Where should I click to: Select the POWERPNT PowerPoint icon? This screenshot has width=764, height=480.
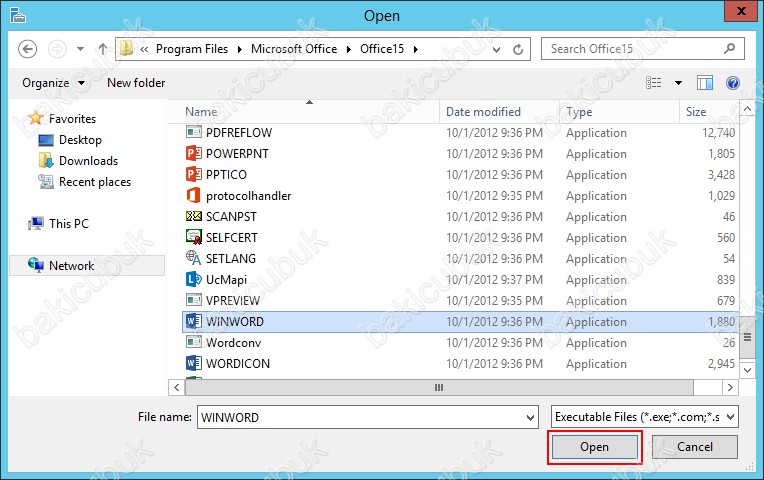tap(193, 154)
